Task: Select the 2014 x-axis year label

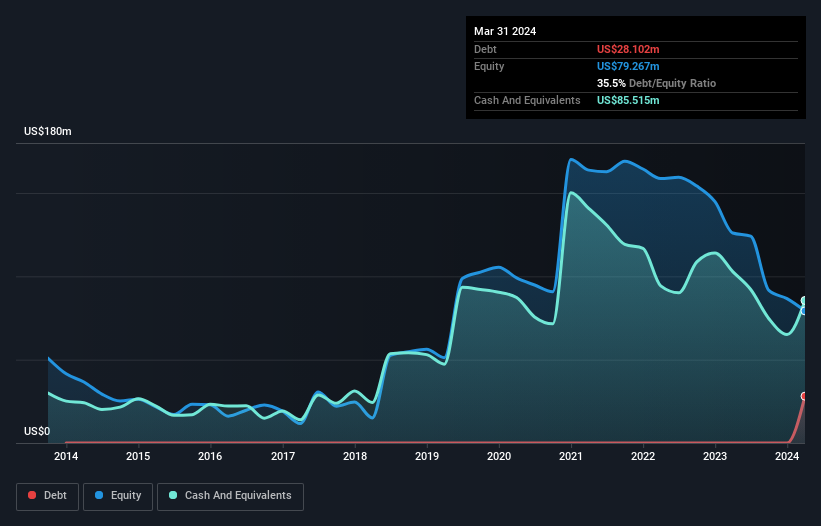Action: point(66,457)
